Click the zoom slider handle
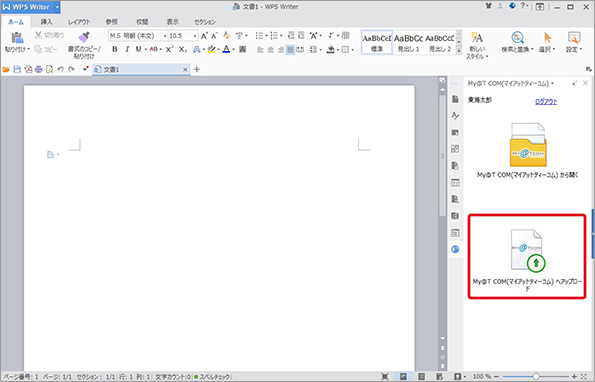The height and width of the screenshot is (382, 595). click(536, 376)
